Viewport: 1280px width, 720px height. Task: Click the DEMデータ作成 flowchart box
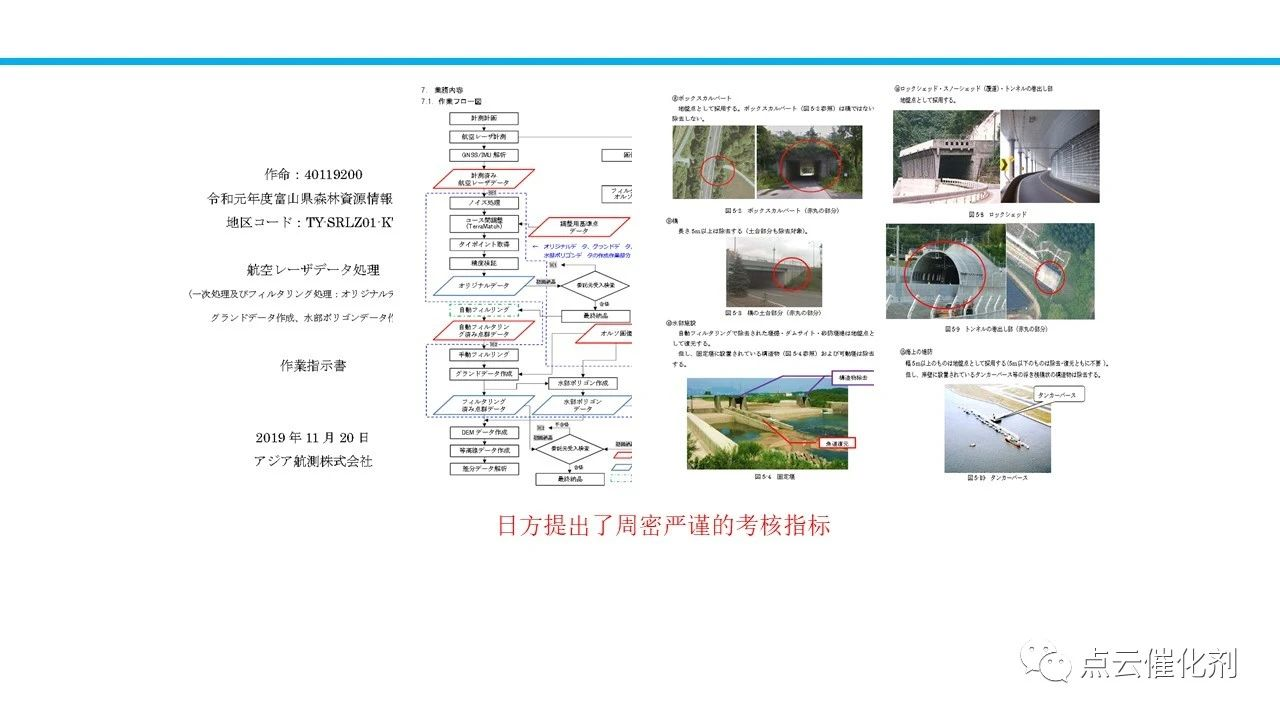click(484, 432)
